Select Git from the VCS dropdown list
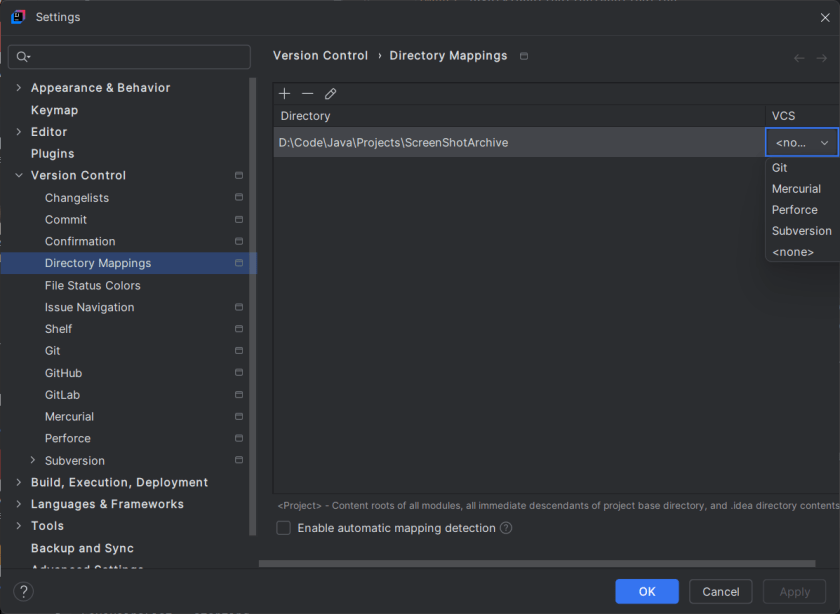 pos(780,168)
